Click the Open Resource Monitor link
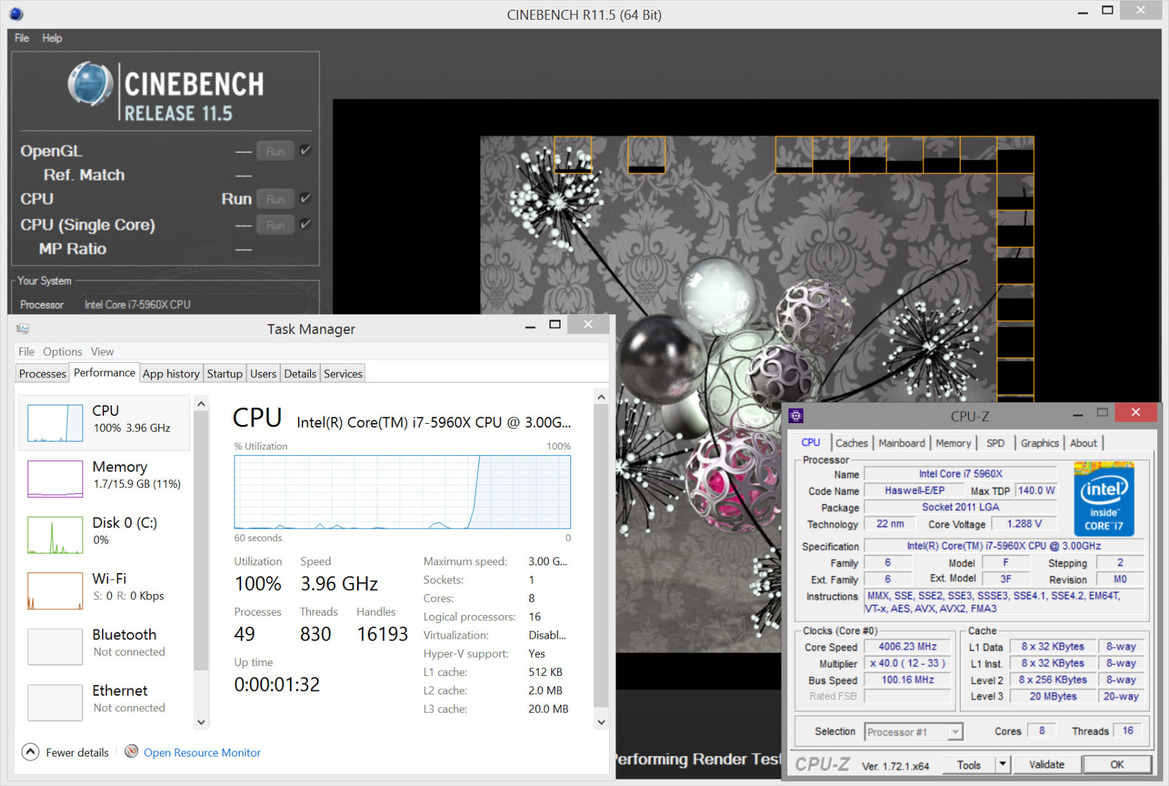The width and height of the screenshot is (1169, 786). click(x=202, y=752)
